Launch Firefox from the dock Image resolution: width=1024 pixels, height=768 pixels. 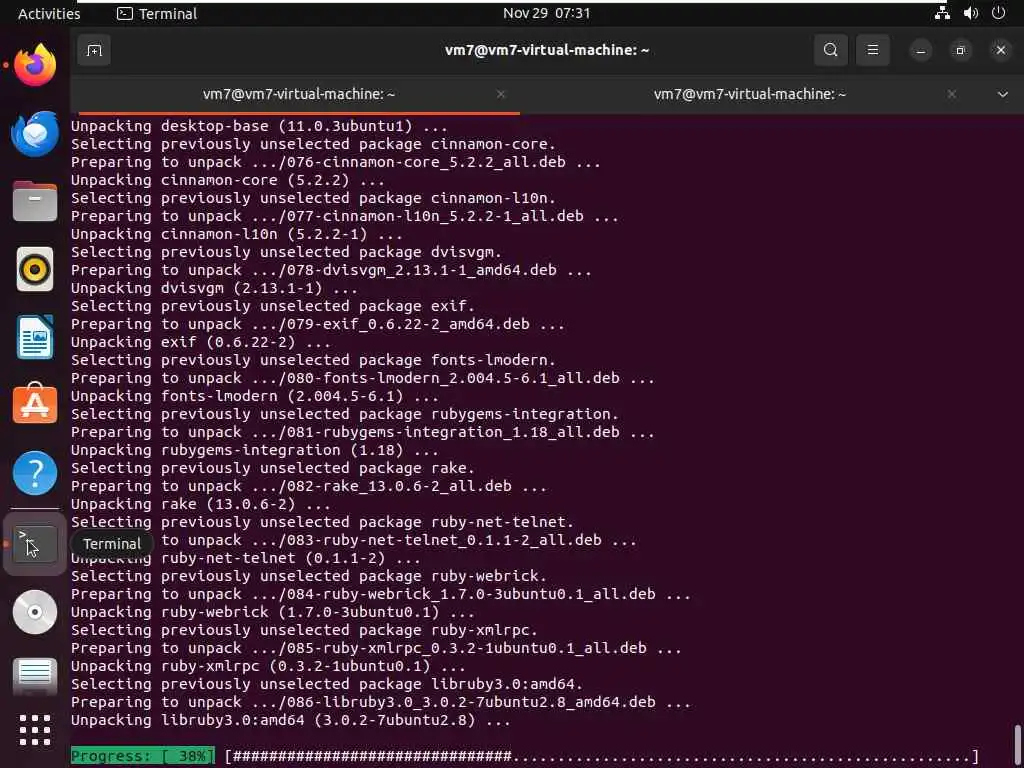coord(35,65)
